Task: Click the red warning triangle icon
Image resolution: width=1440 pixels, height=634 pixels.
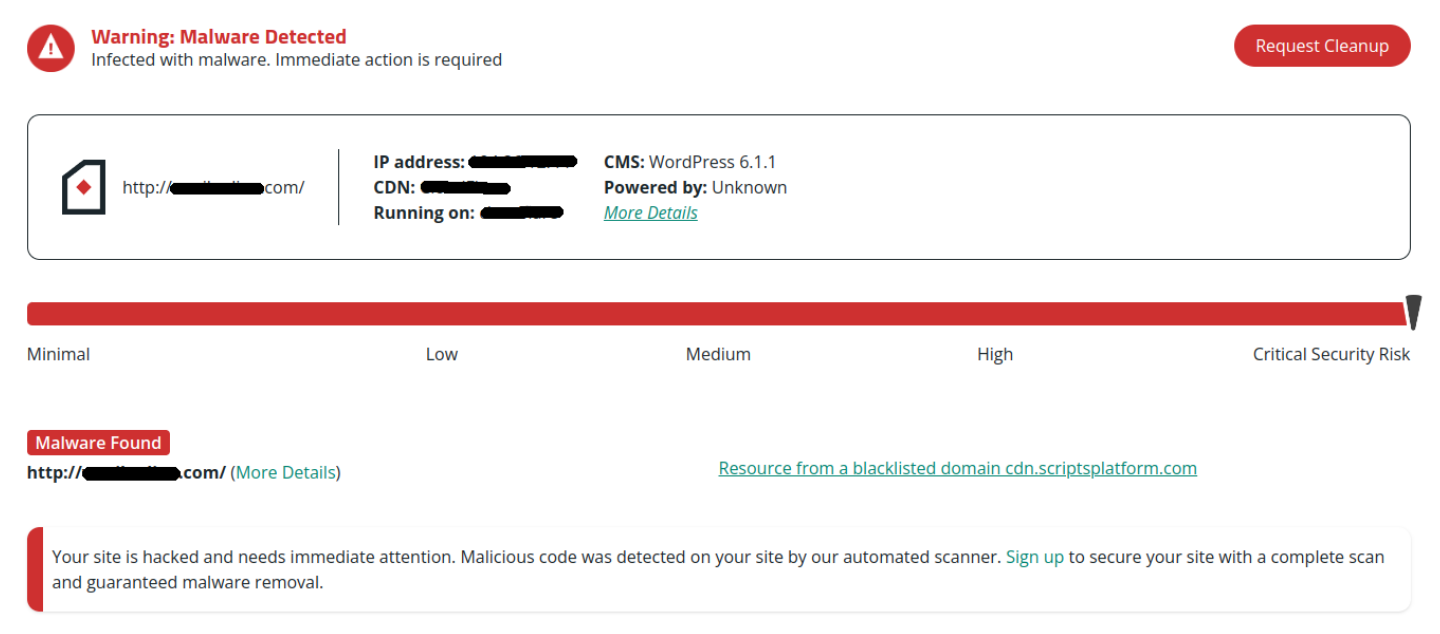Action: (x=51, y=47)
